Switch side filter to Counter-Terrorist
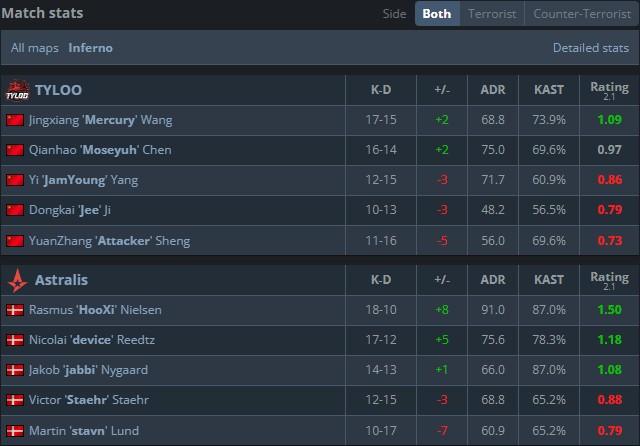 pyautogui.click(x=582, y=14)
